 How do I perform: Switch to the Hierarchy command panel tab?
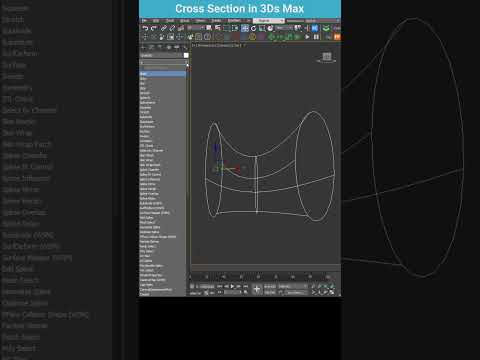coord(160,47)
